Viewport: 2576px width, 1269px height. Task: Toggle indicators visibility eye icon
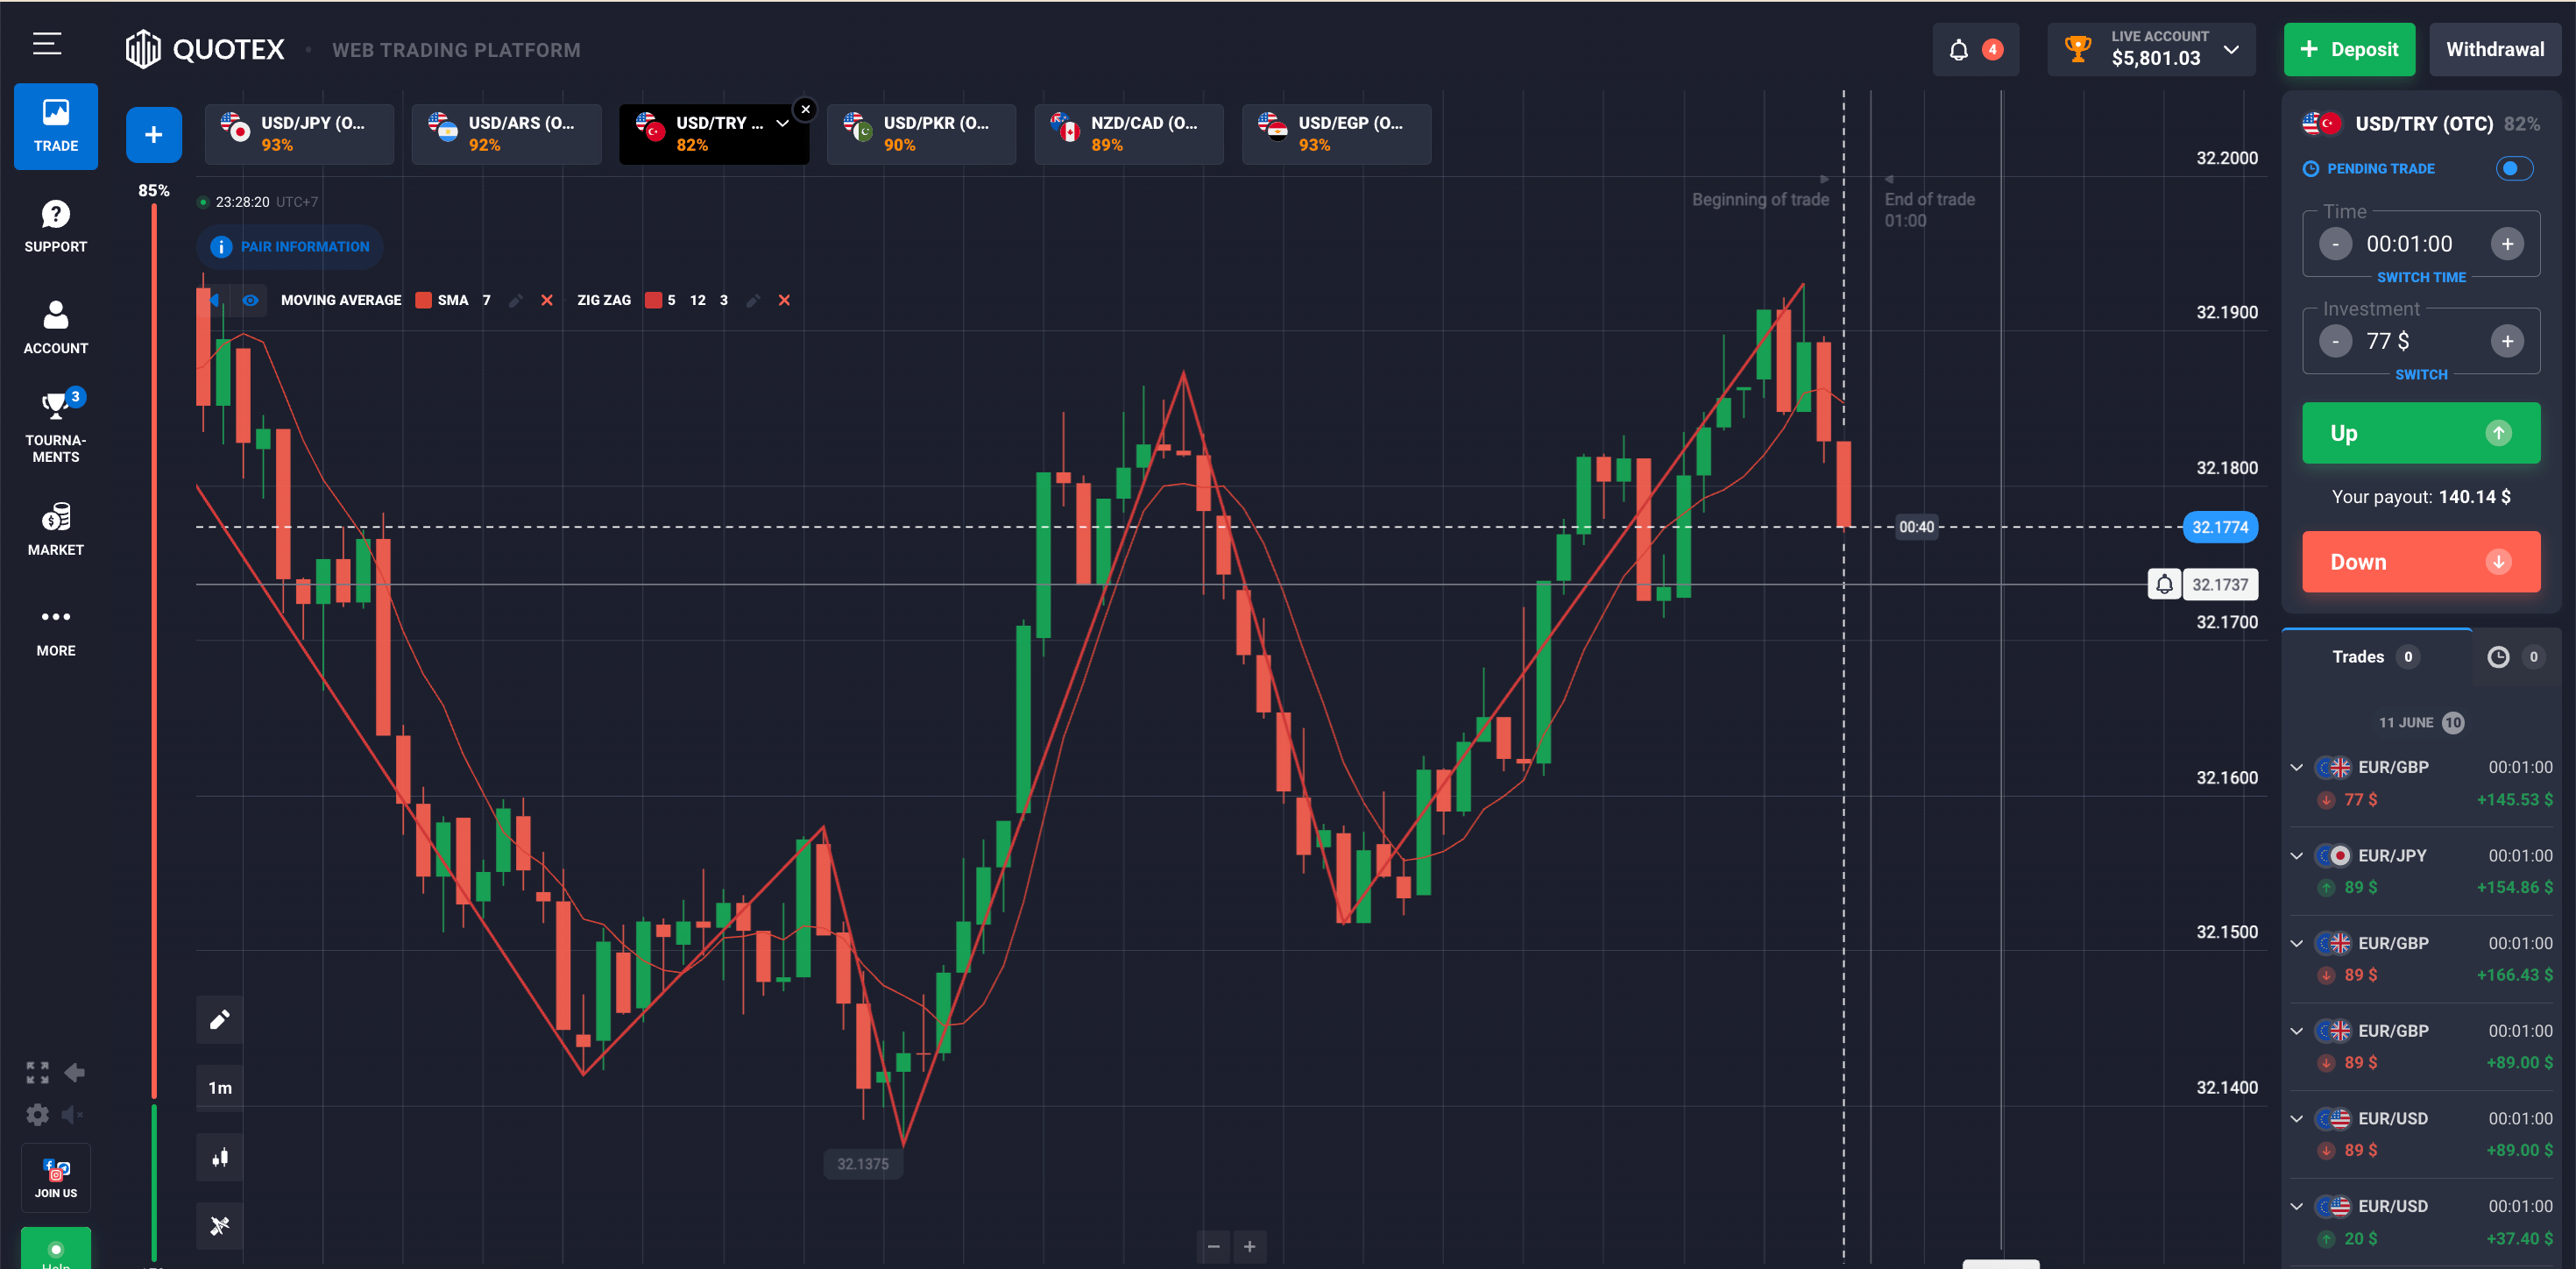click(250, 300)
